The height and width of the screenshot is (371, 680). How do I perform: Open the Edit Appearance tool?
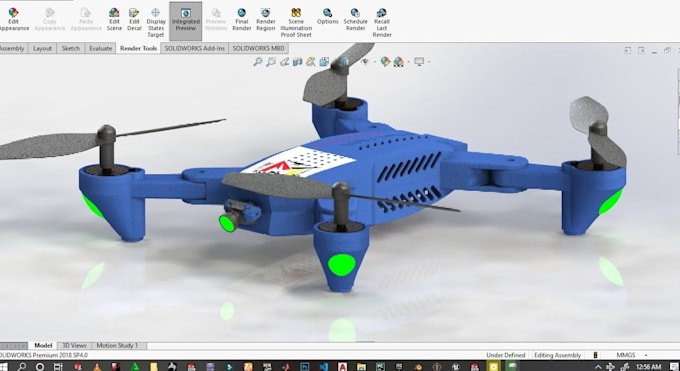tap(13, 20)
